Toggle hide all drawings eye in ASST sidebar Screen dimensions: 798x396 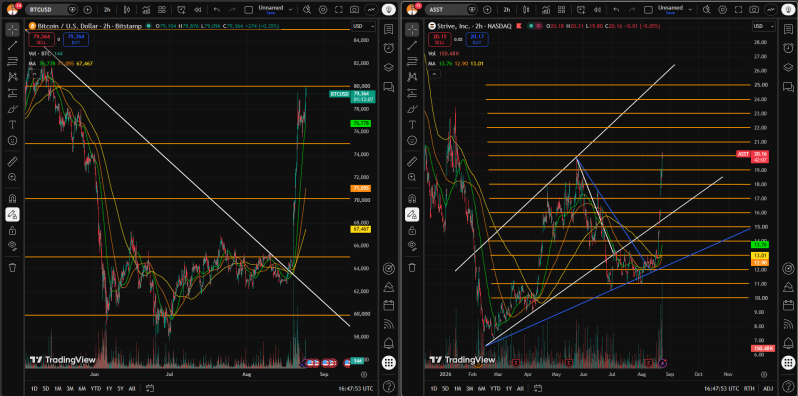pos(412,247)
